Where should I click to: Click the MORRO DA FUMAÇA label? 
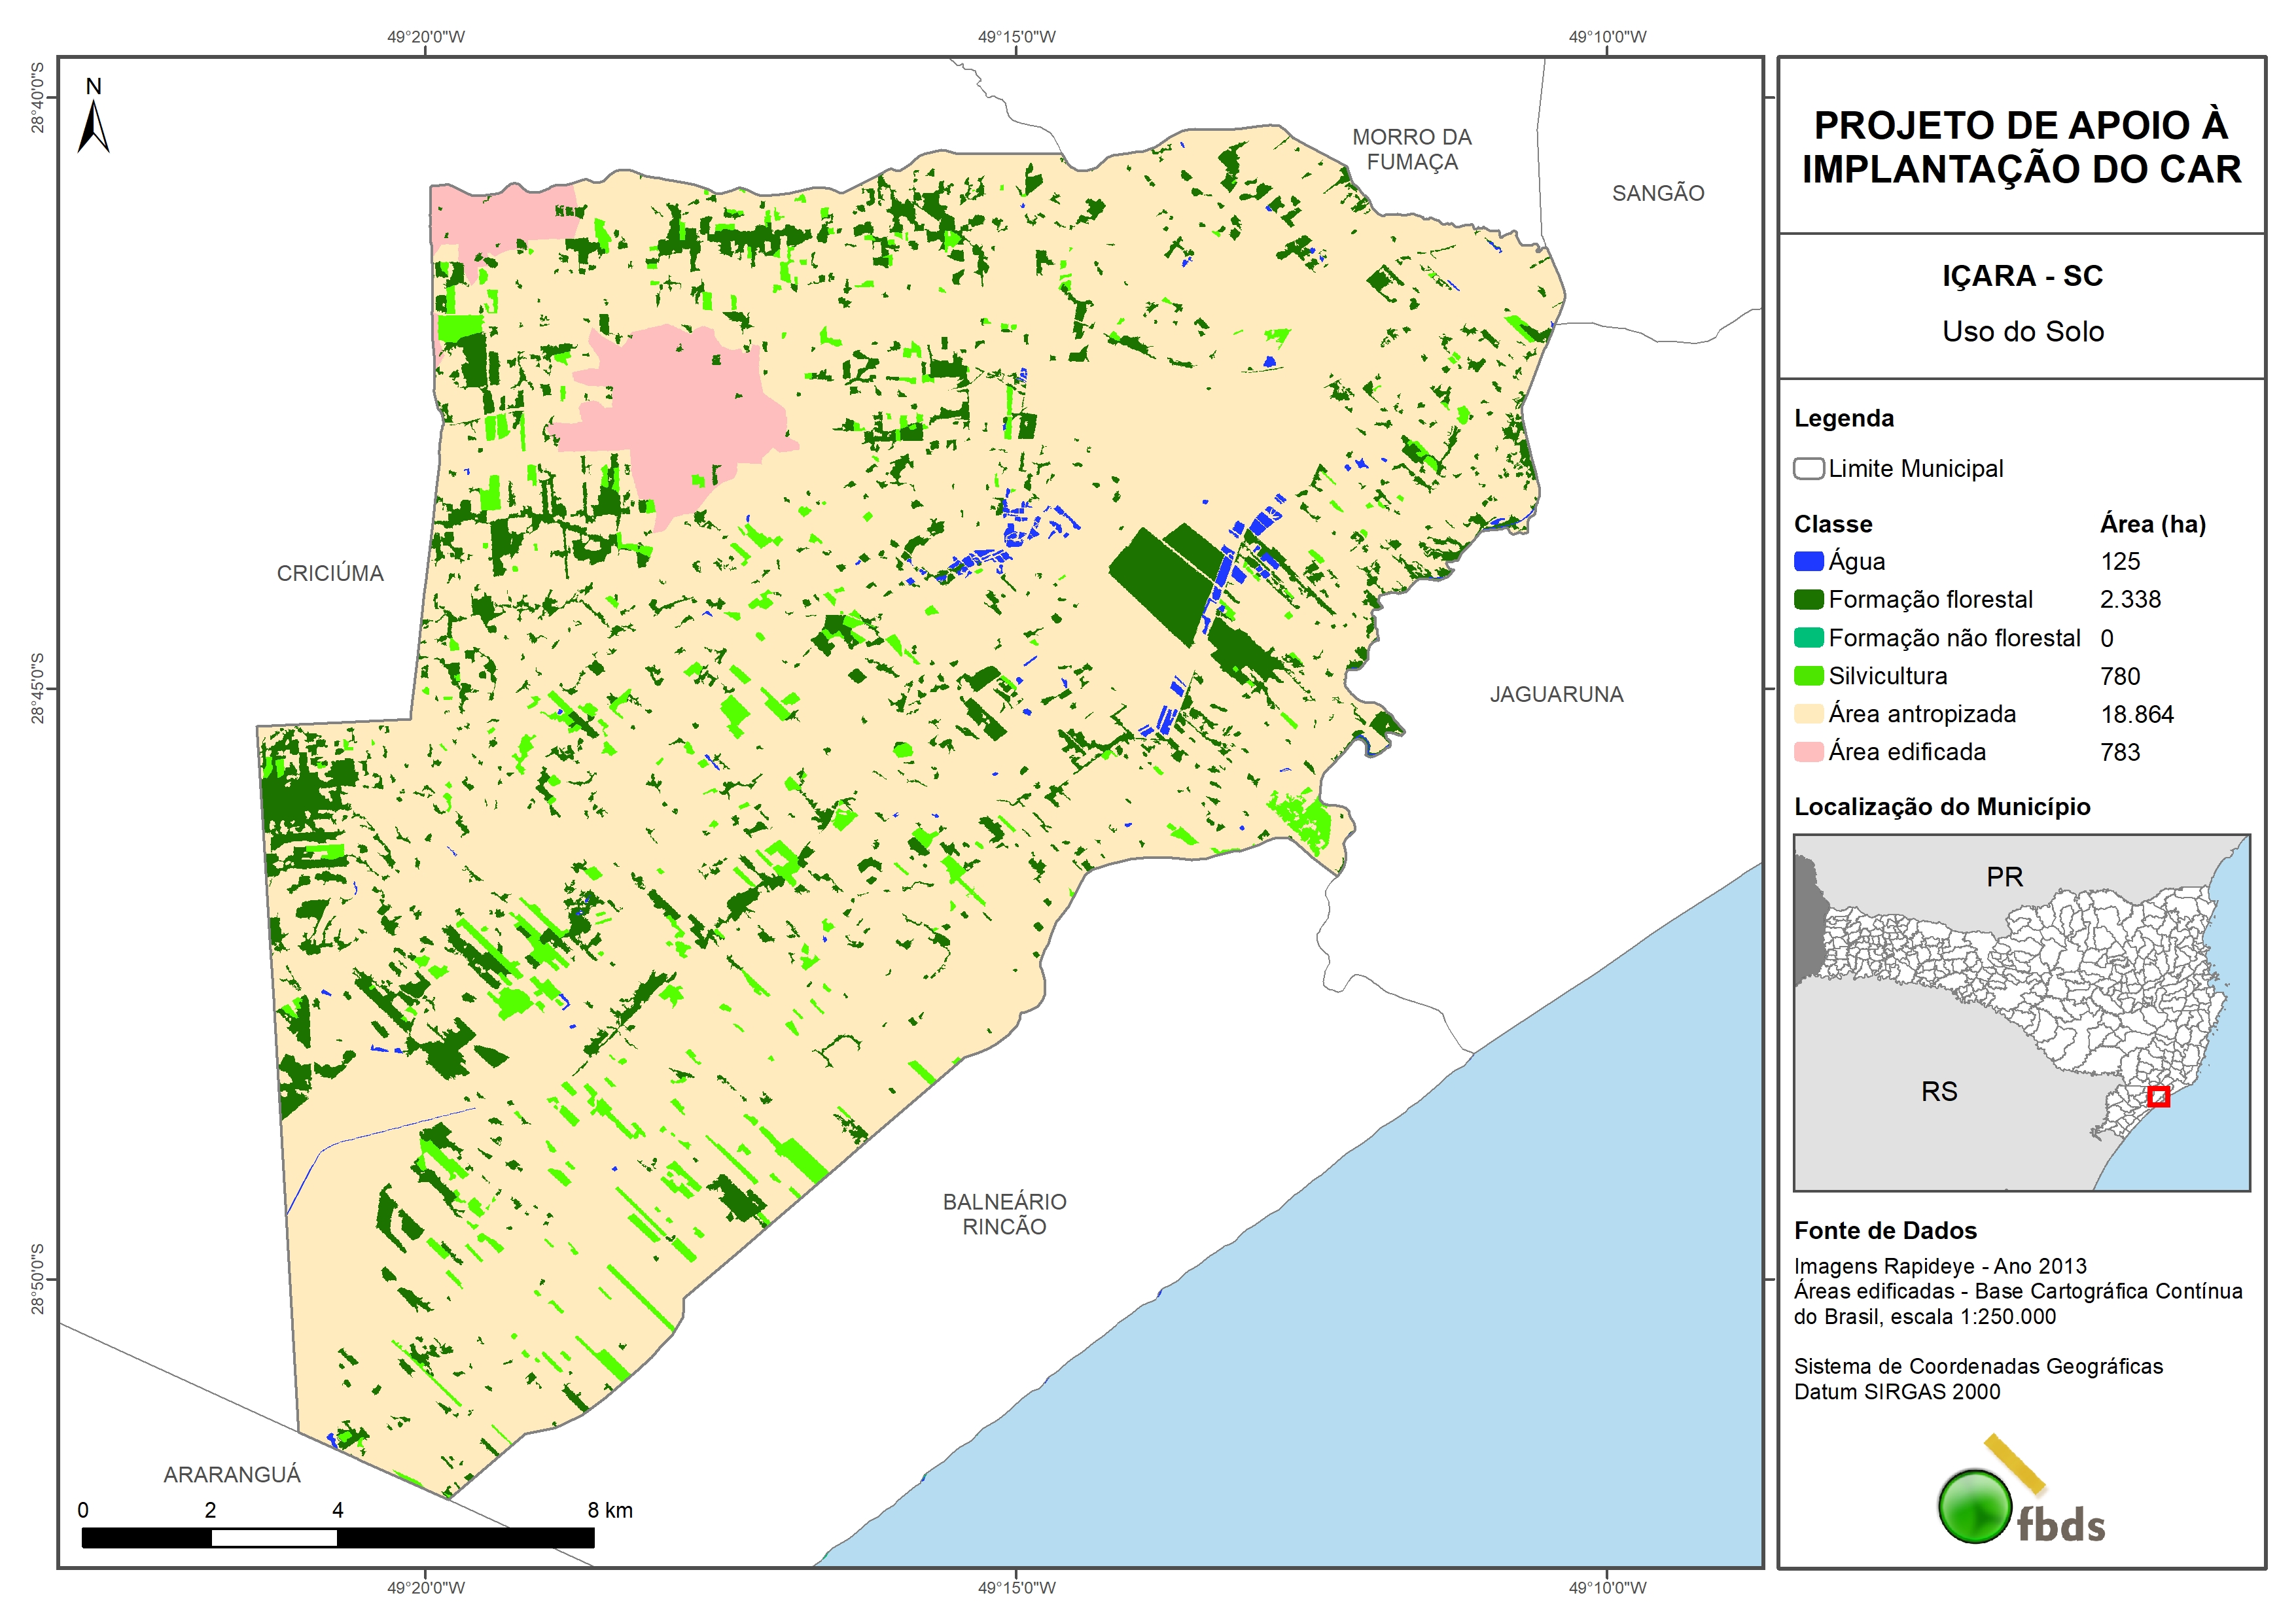click(x=1411, y=149)
